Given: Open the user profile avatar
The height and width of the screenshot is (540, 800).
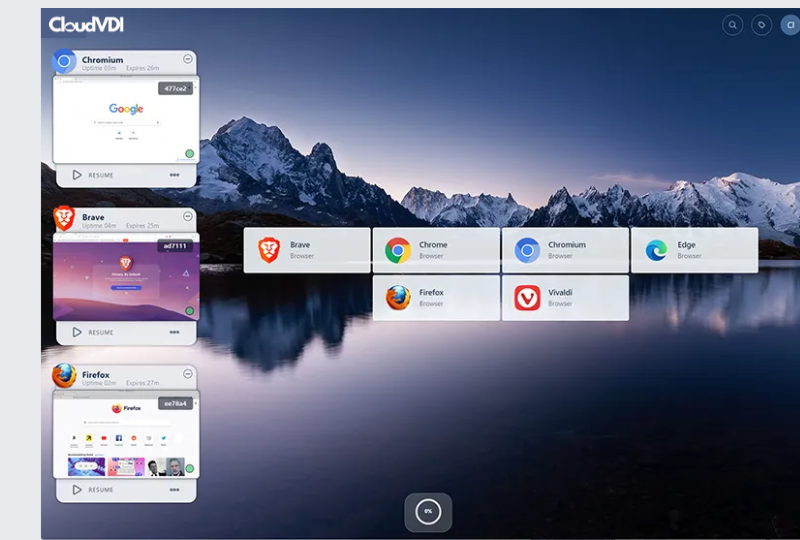Looking at the screenshot, I should 790,24.
